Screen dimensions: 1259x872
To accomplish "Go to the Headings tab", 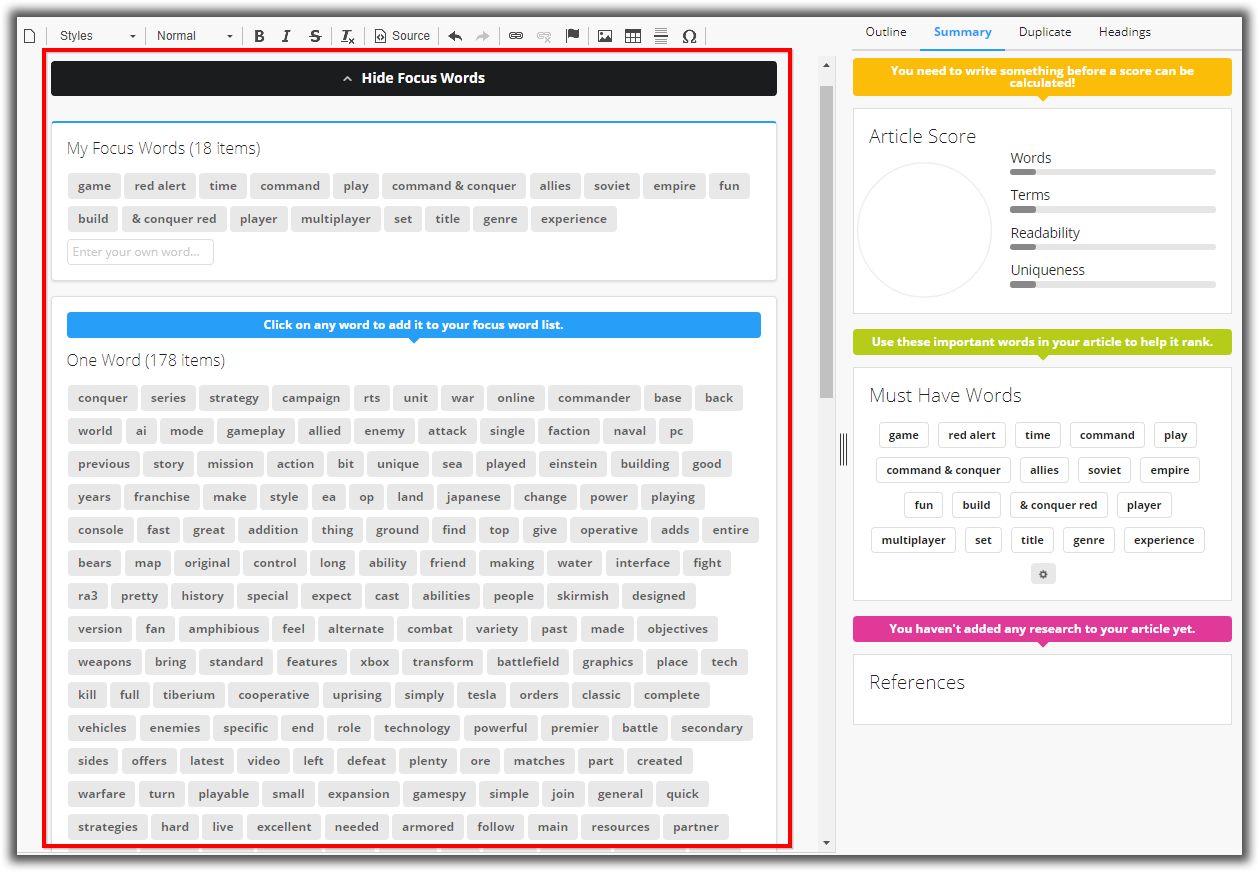I will tap(1125, 32).
